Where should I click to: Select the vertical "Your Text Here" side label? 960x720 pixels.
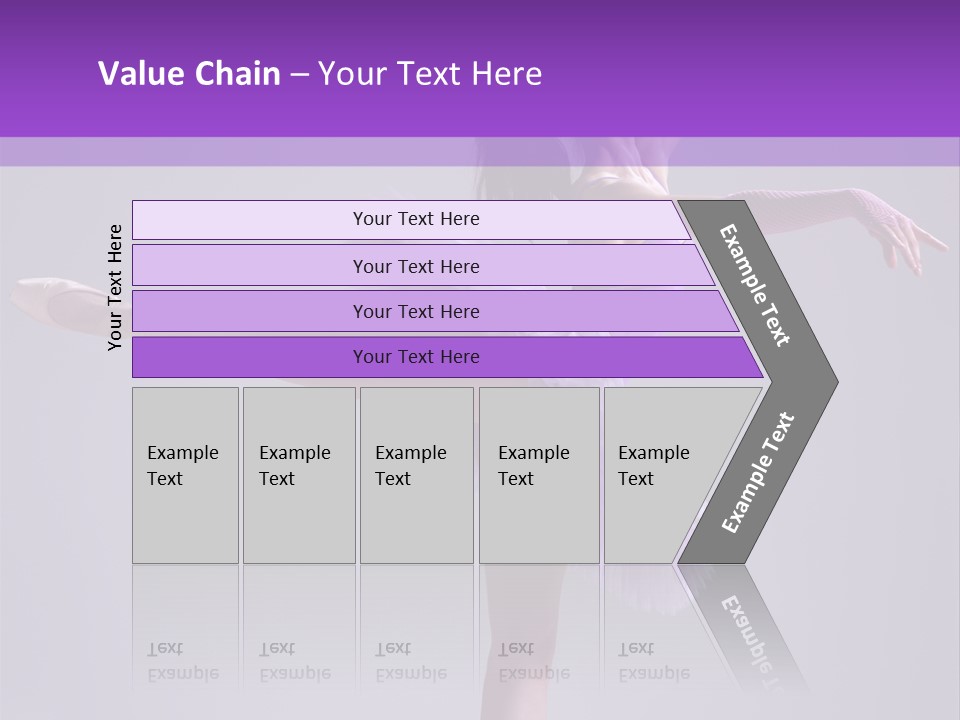pos(115,287)
